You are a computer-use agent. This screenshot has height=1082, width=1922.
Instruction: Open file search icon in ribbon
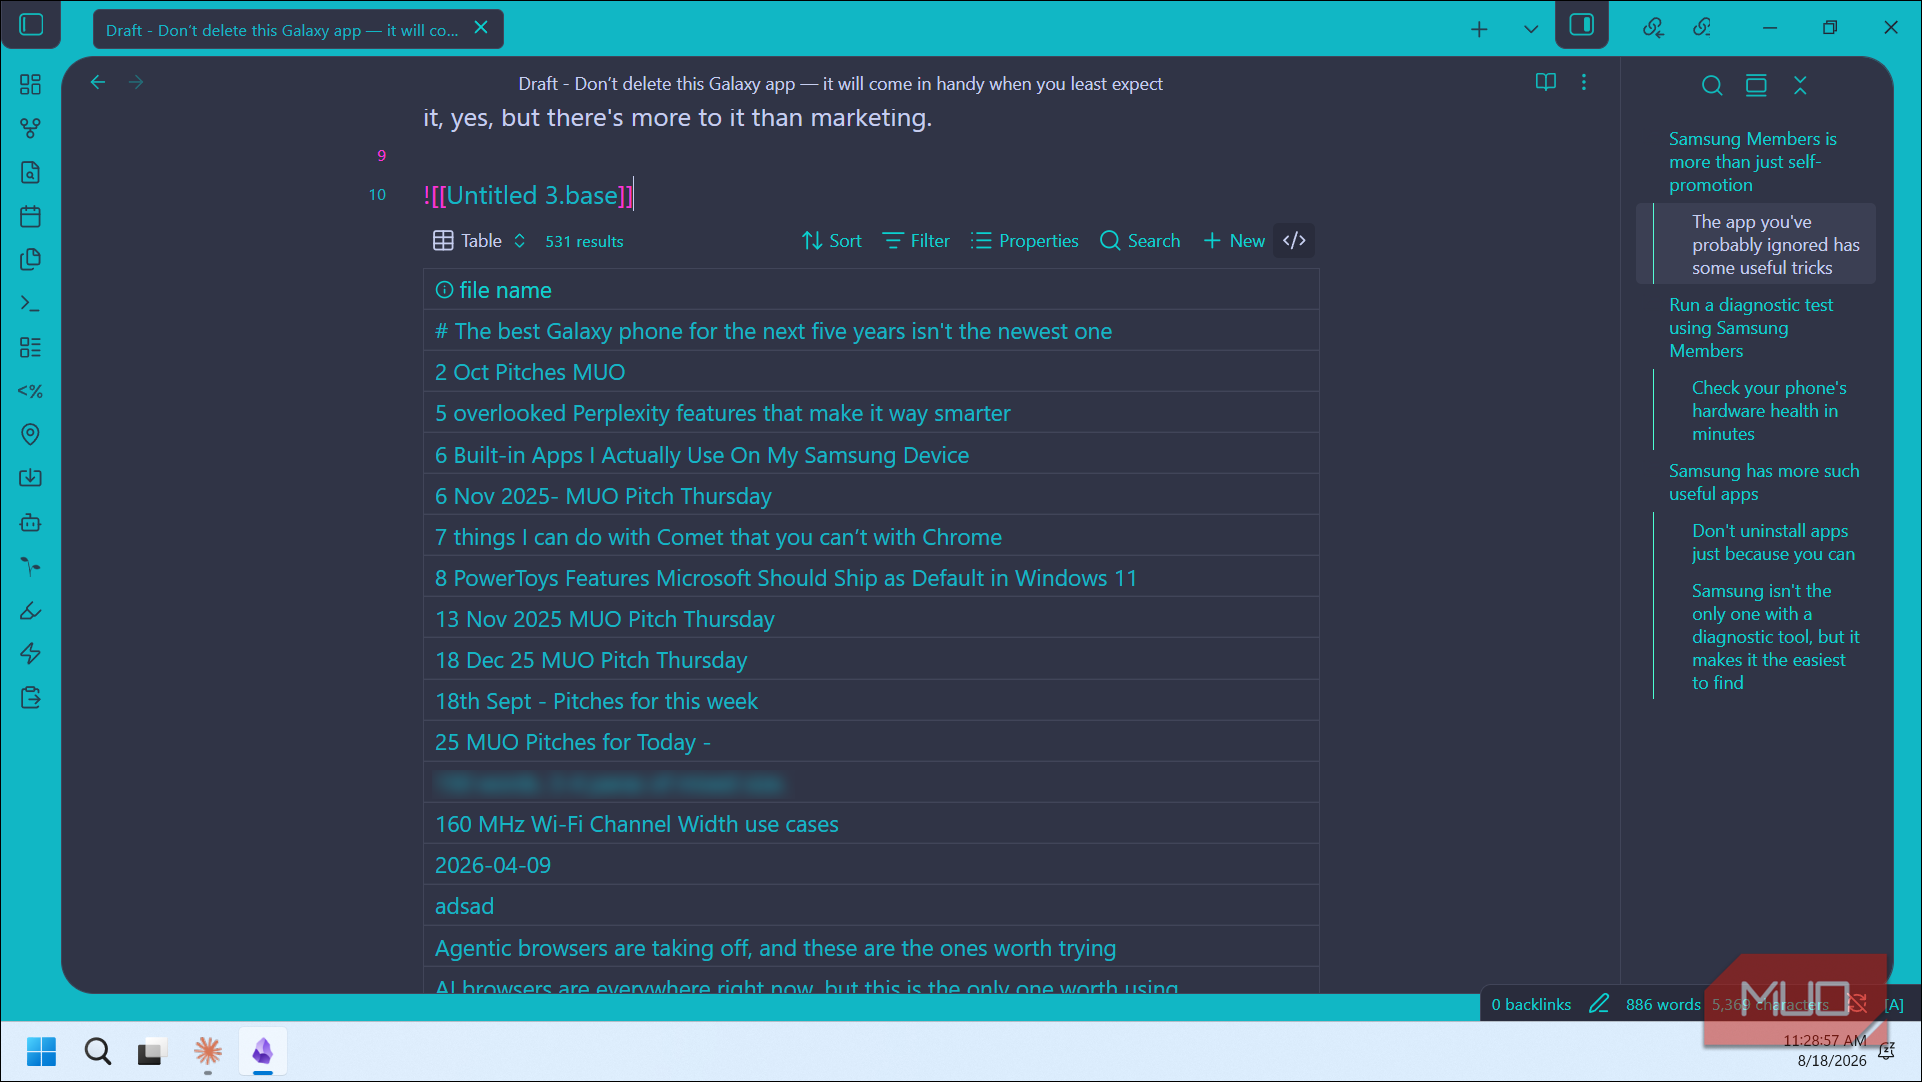tap(31, 172)
